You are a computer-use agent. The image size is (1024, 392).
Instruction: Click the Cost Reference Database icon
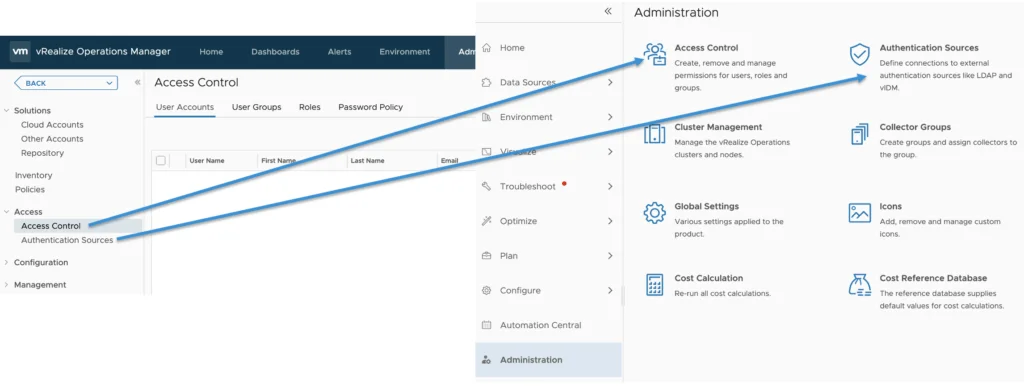(x=859, y=285)
